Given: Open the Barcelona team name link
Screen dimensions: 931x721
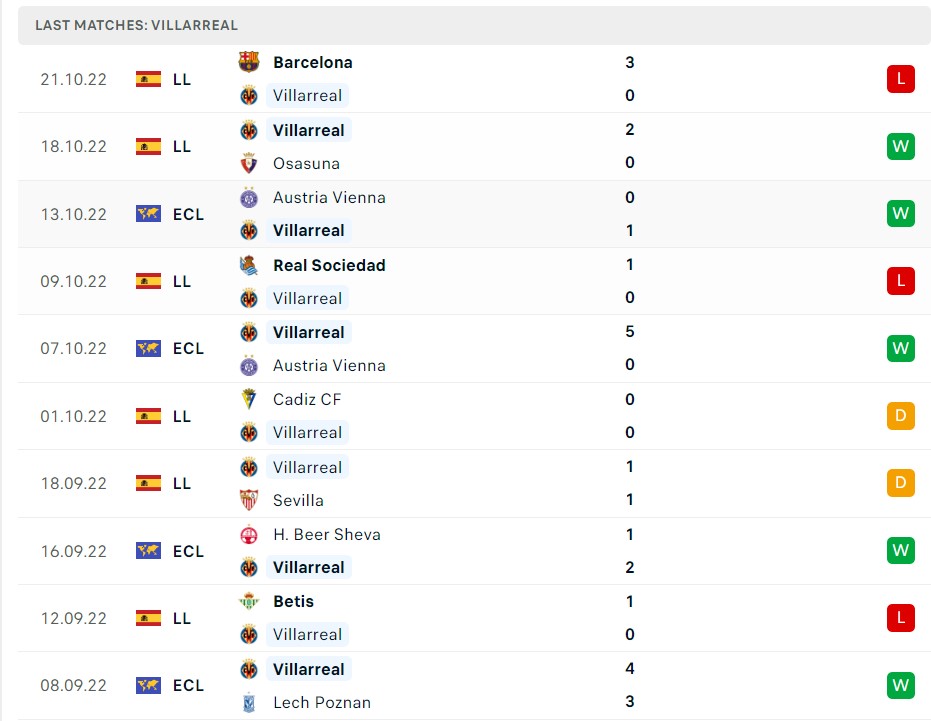Looking at the screenshot, I should 312,62.
